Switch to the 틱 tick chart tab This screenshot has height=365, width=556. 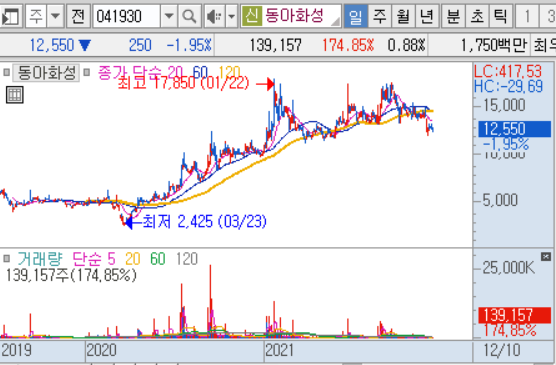point(500,16)
